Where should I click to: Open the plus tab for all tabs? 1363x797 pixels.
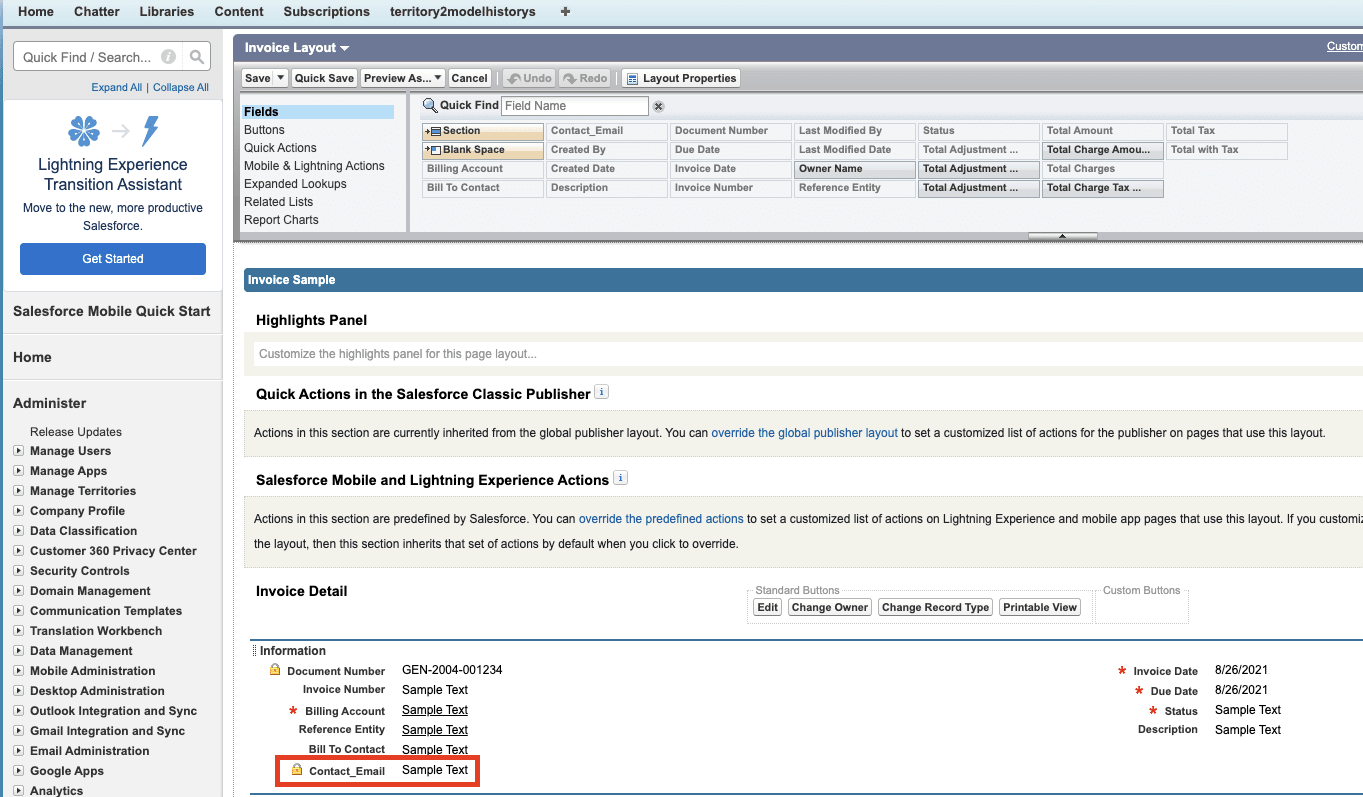point(565,12)
